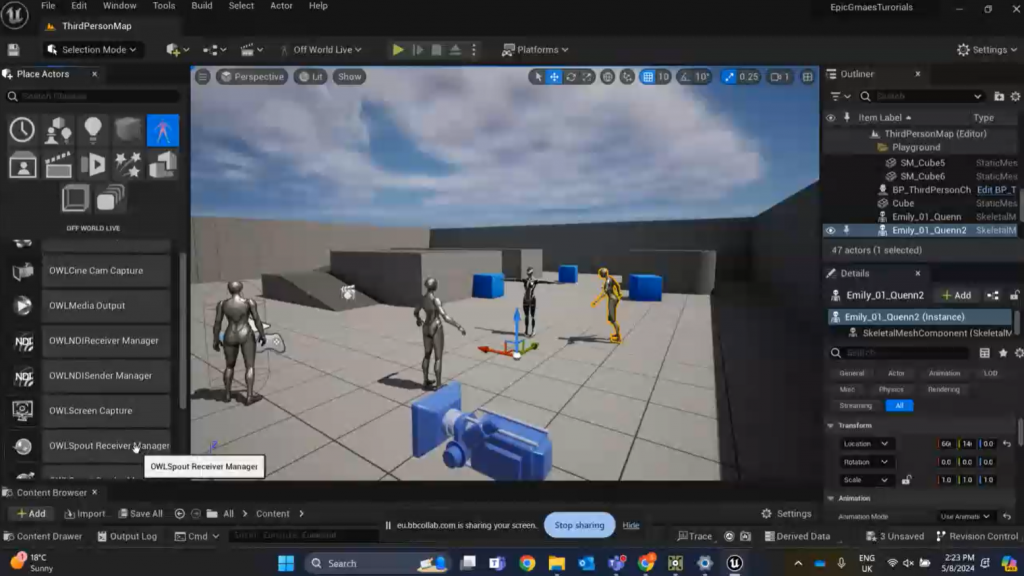Toggle lock scale ratio padlock
This screenshot has width=1024, height=576.
coord(906,480)
